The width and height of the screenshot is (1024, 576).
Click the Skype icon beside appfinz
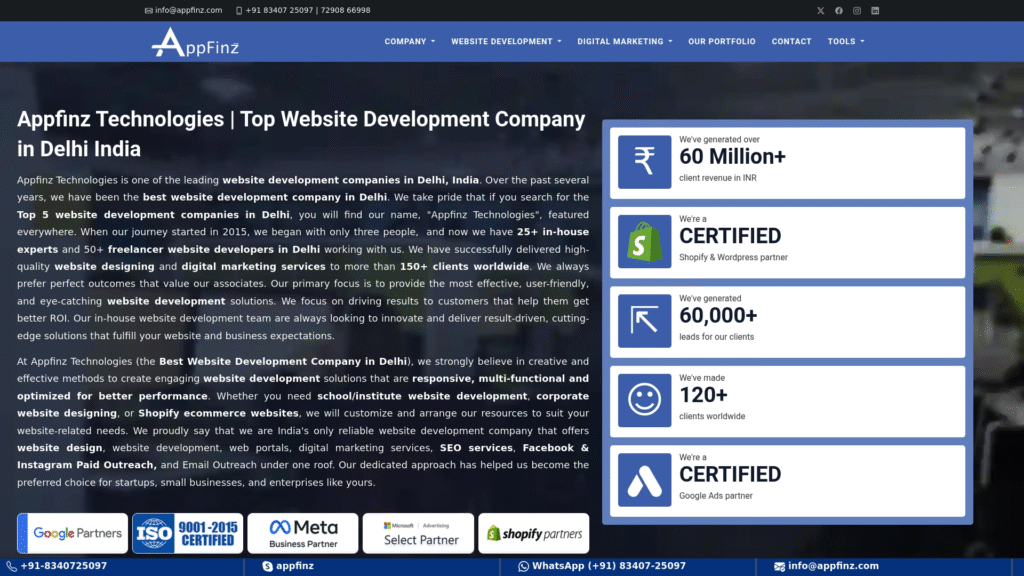267,566
